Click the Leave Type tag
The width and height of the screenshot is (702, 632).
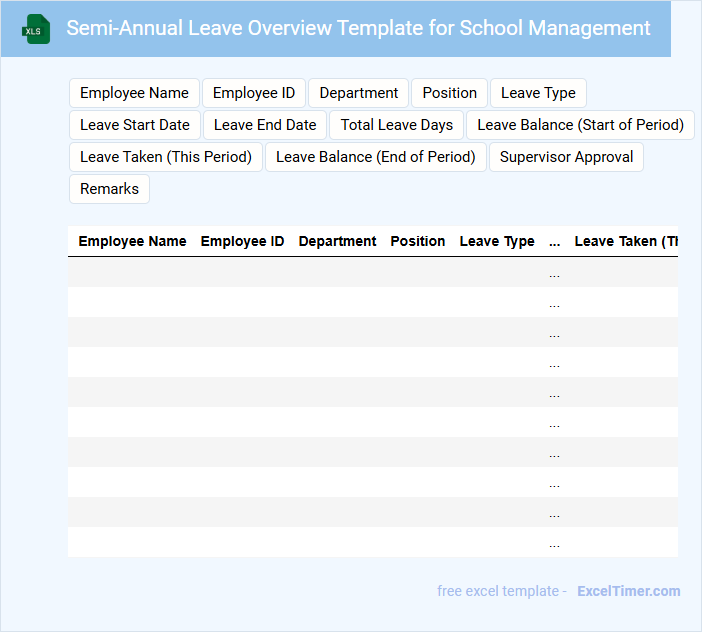pyautogui.click(x=538, y=93)
